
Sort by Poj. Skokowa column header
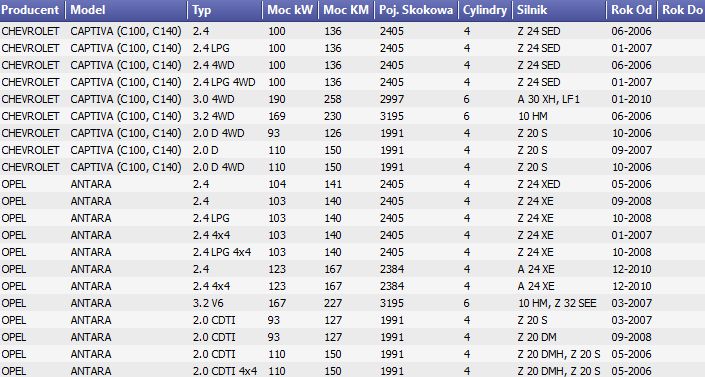coord(416,10)
